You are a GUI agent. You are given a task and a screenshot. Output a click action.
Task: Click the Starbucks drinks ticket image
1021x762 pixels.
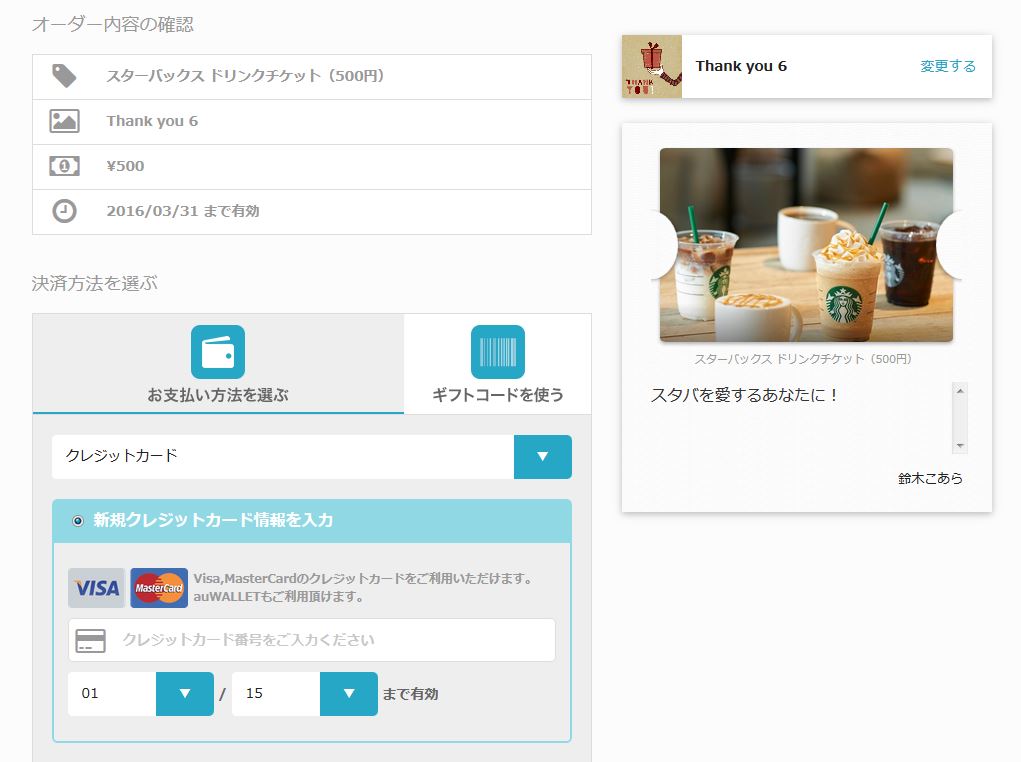pos(806,245)
